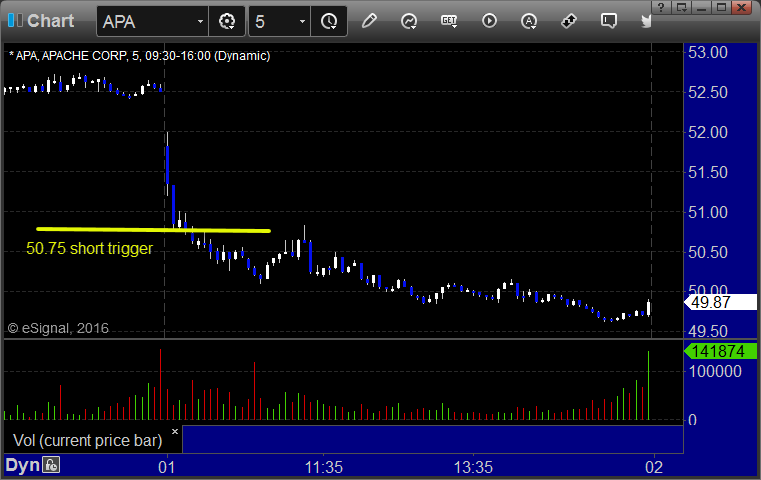This screenshot has height=480, width=761.
Task: Expand the interval 5 dropdown arrow
Action: (x=302, y=22)
